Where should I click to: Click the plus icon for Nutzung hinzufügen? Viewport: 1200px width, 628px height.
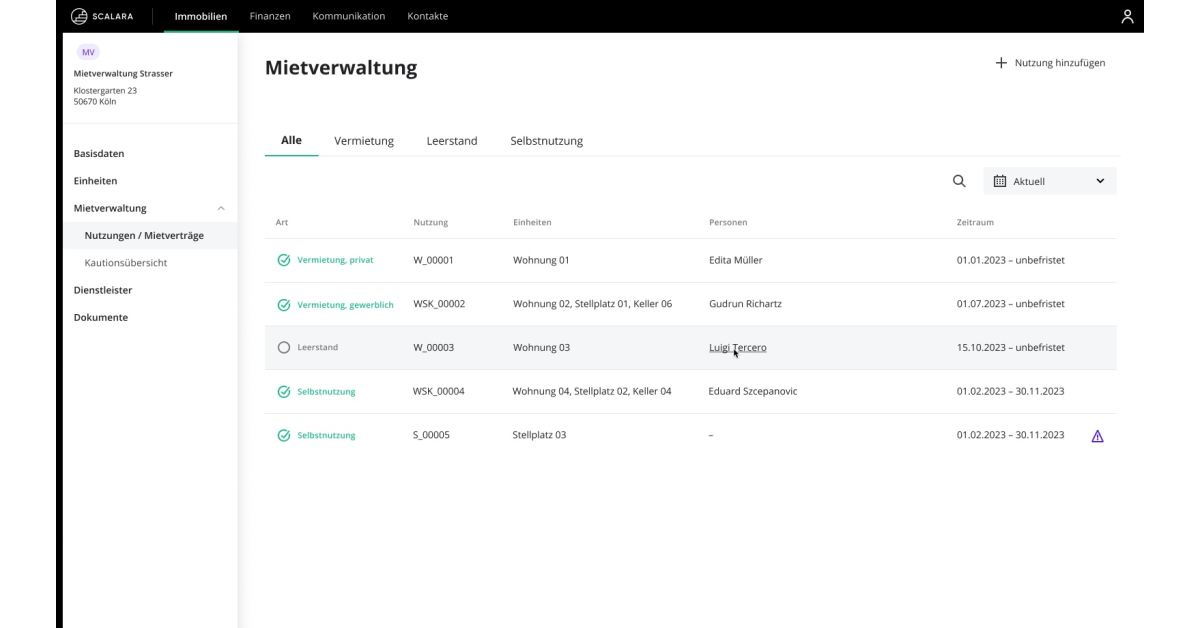(1001, 63)
